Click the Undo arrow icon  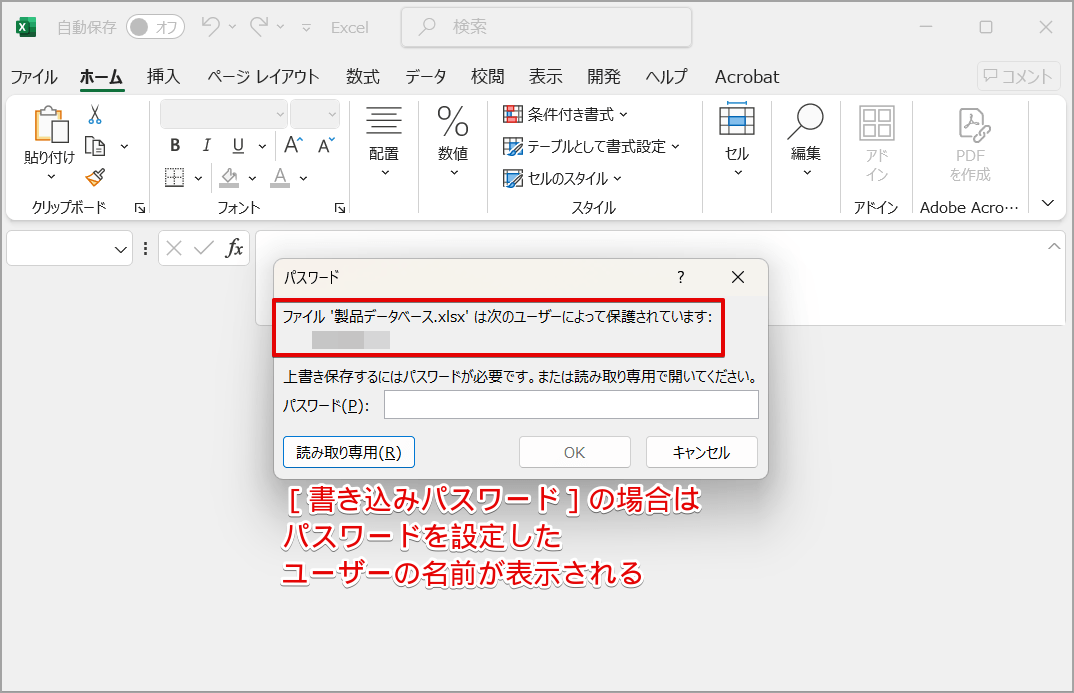(211, 27)
